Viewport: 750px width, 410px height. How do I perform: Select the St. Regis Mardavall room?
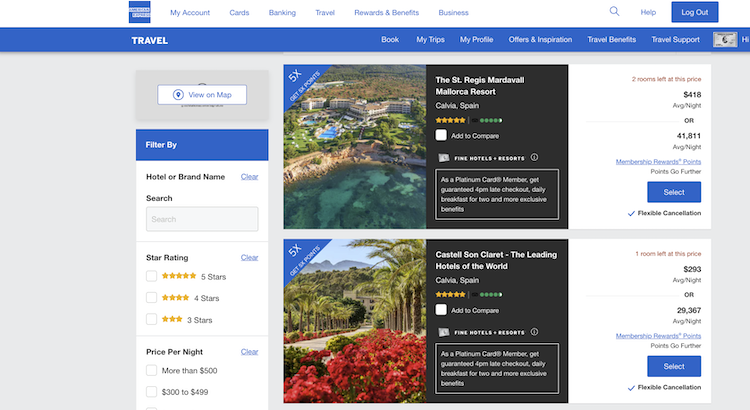coord(674,192)
